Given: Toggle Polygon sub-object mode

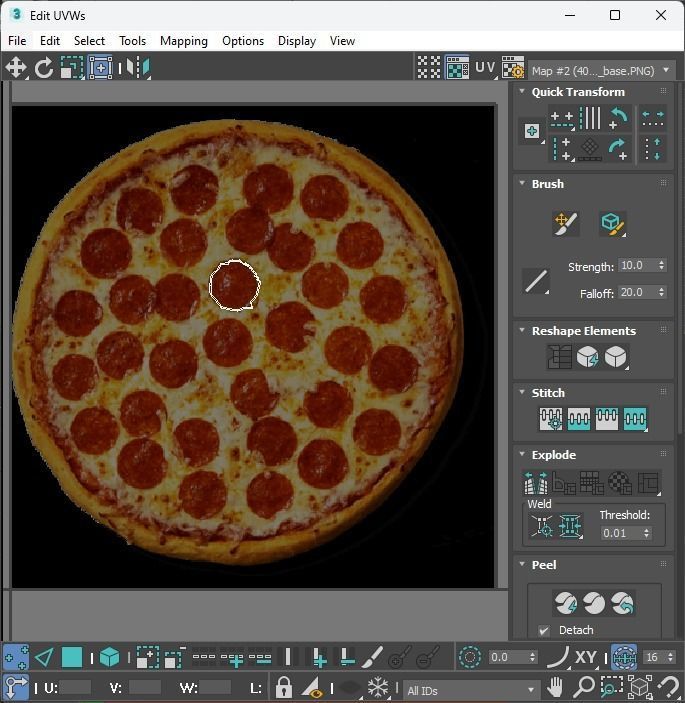Looking at the screenshot, I should point(72,658).
